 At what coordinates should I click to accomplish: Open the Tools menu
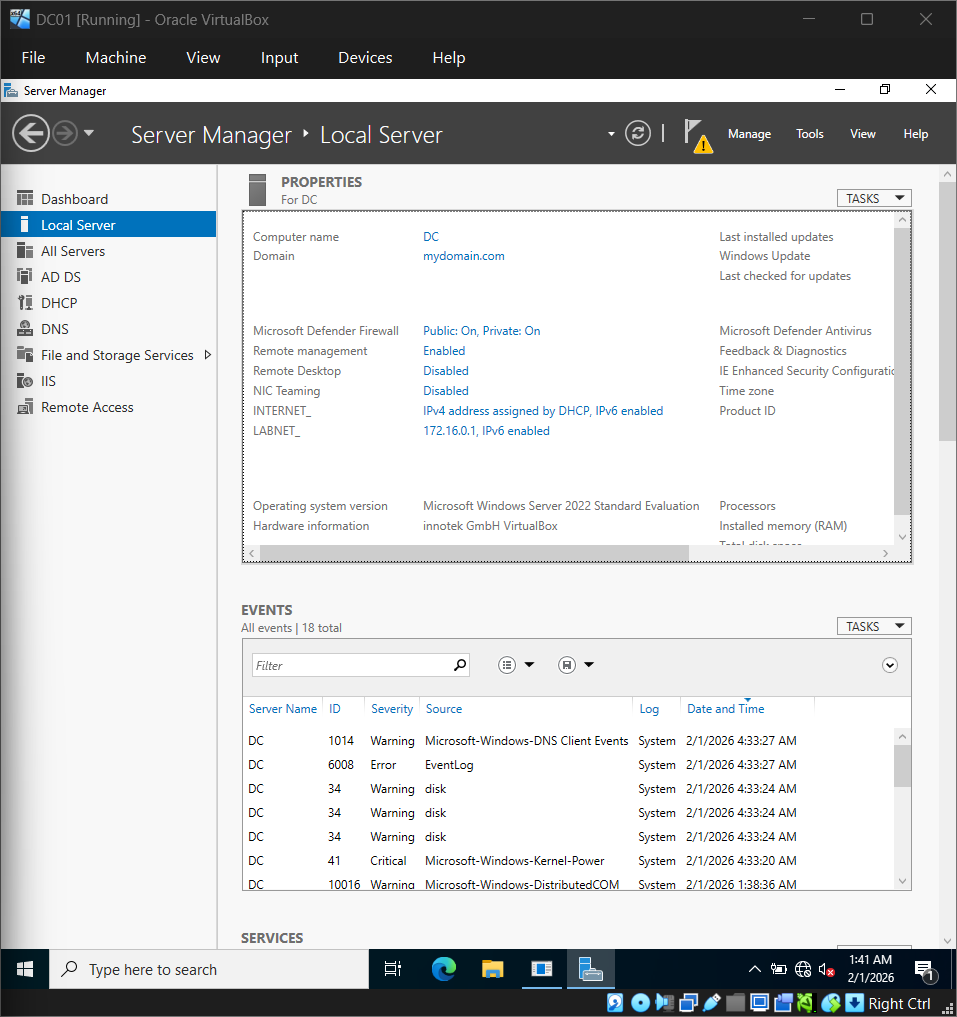(x=810, y=134)
